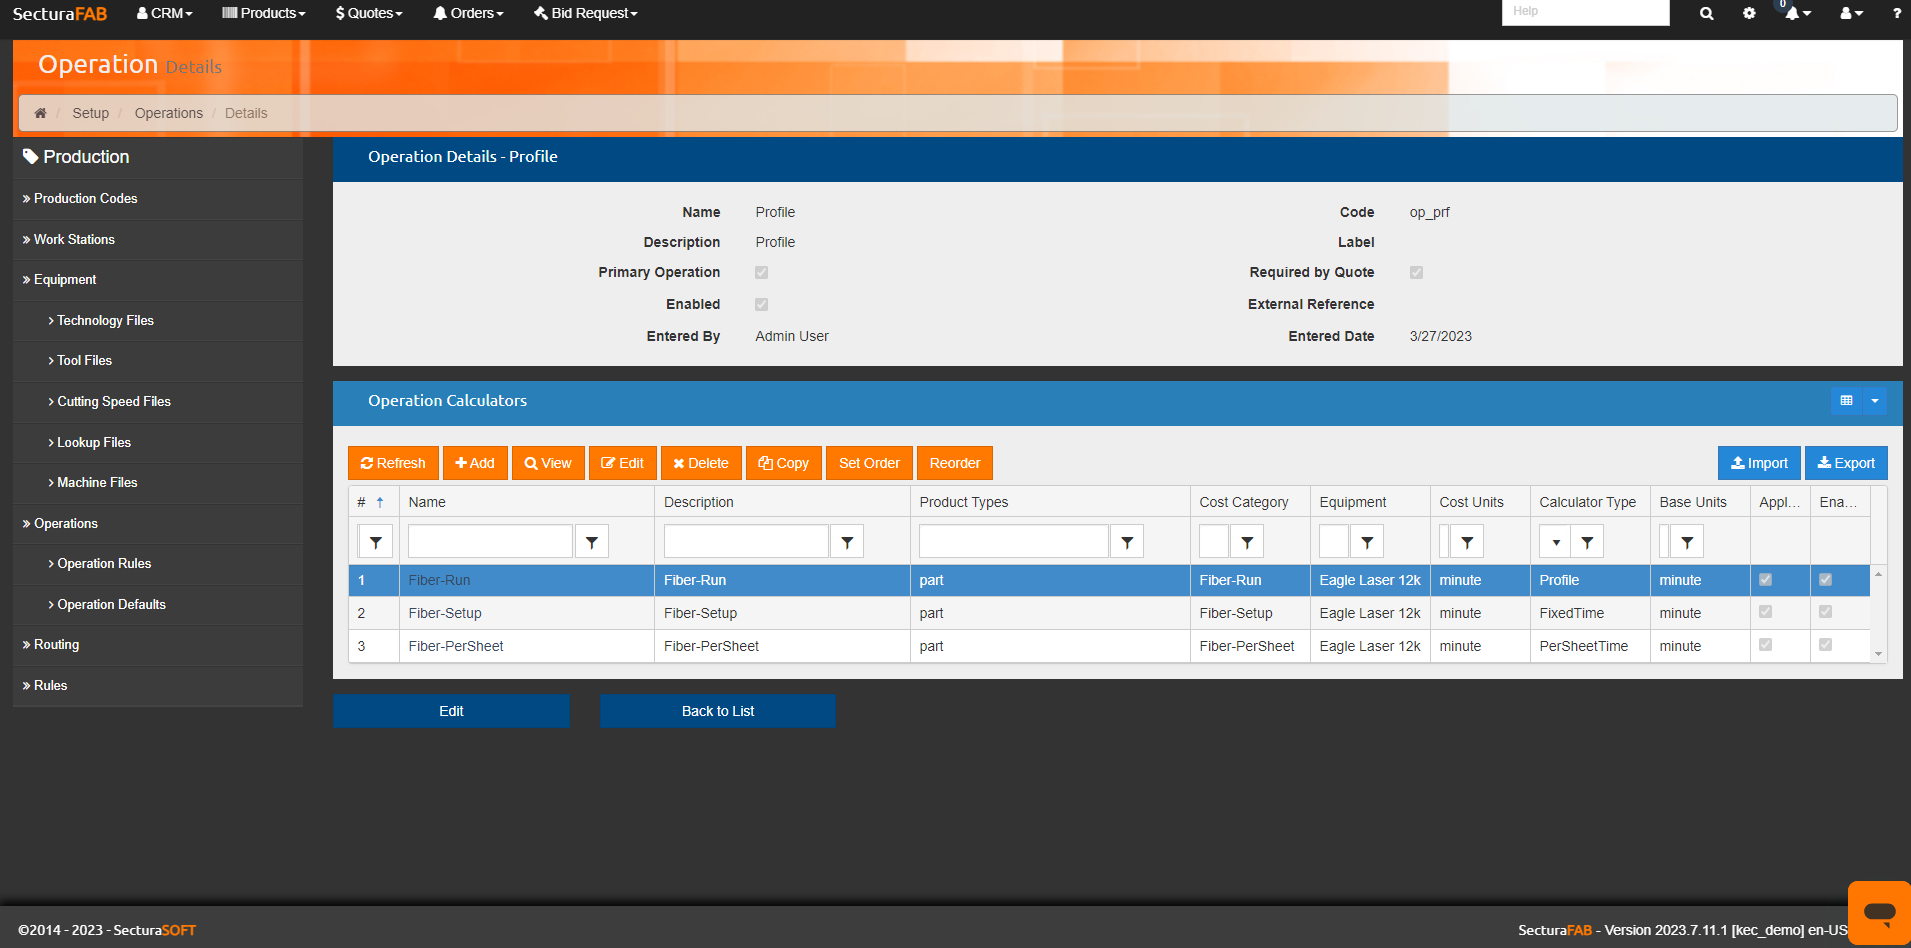
Task: Toggle Enabled checkbox in Fiber-Setup row
Action: click(x=1825, y=612)
